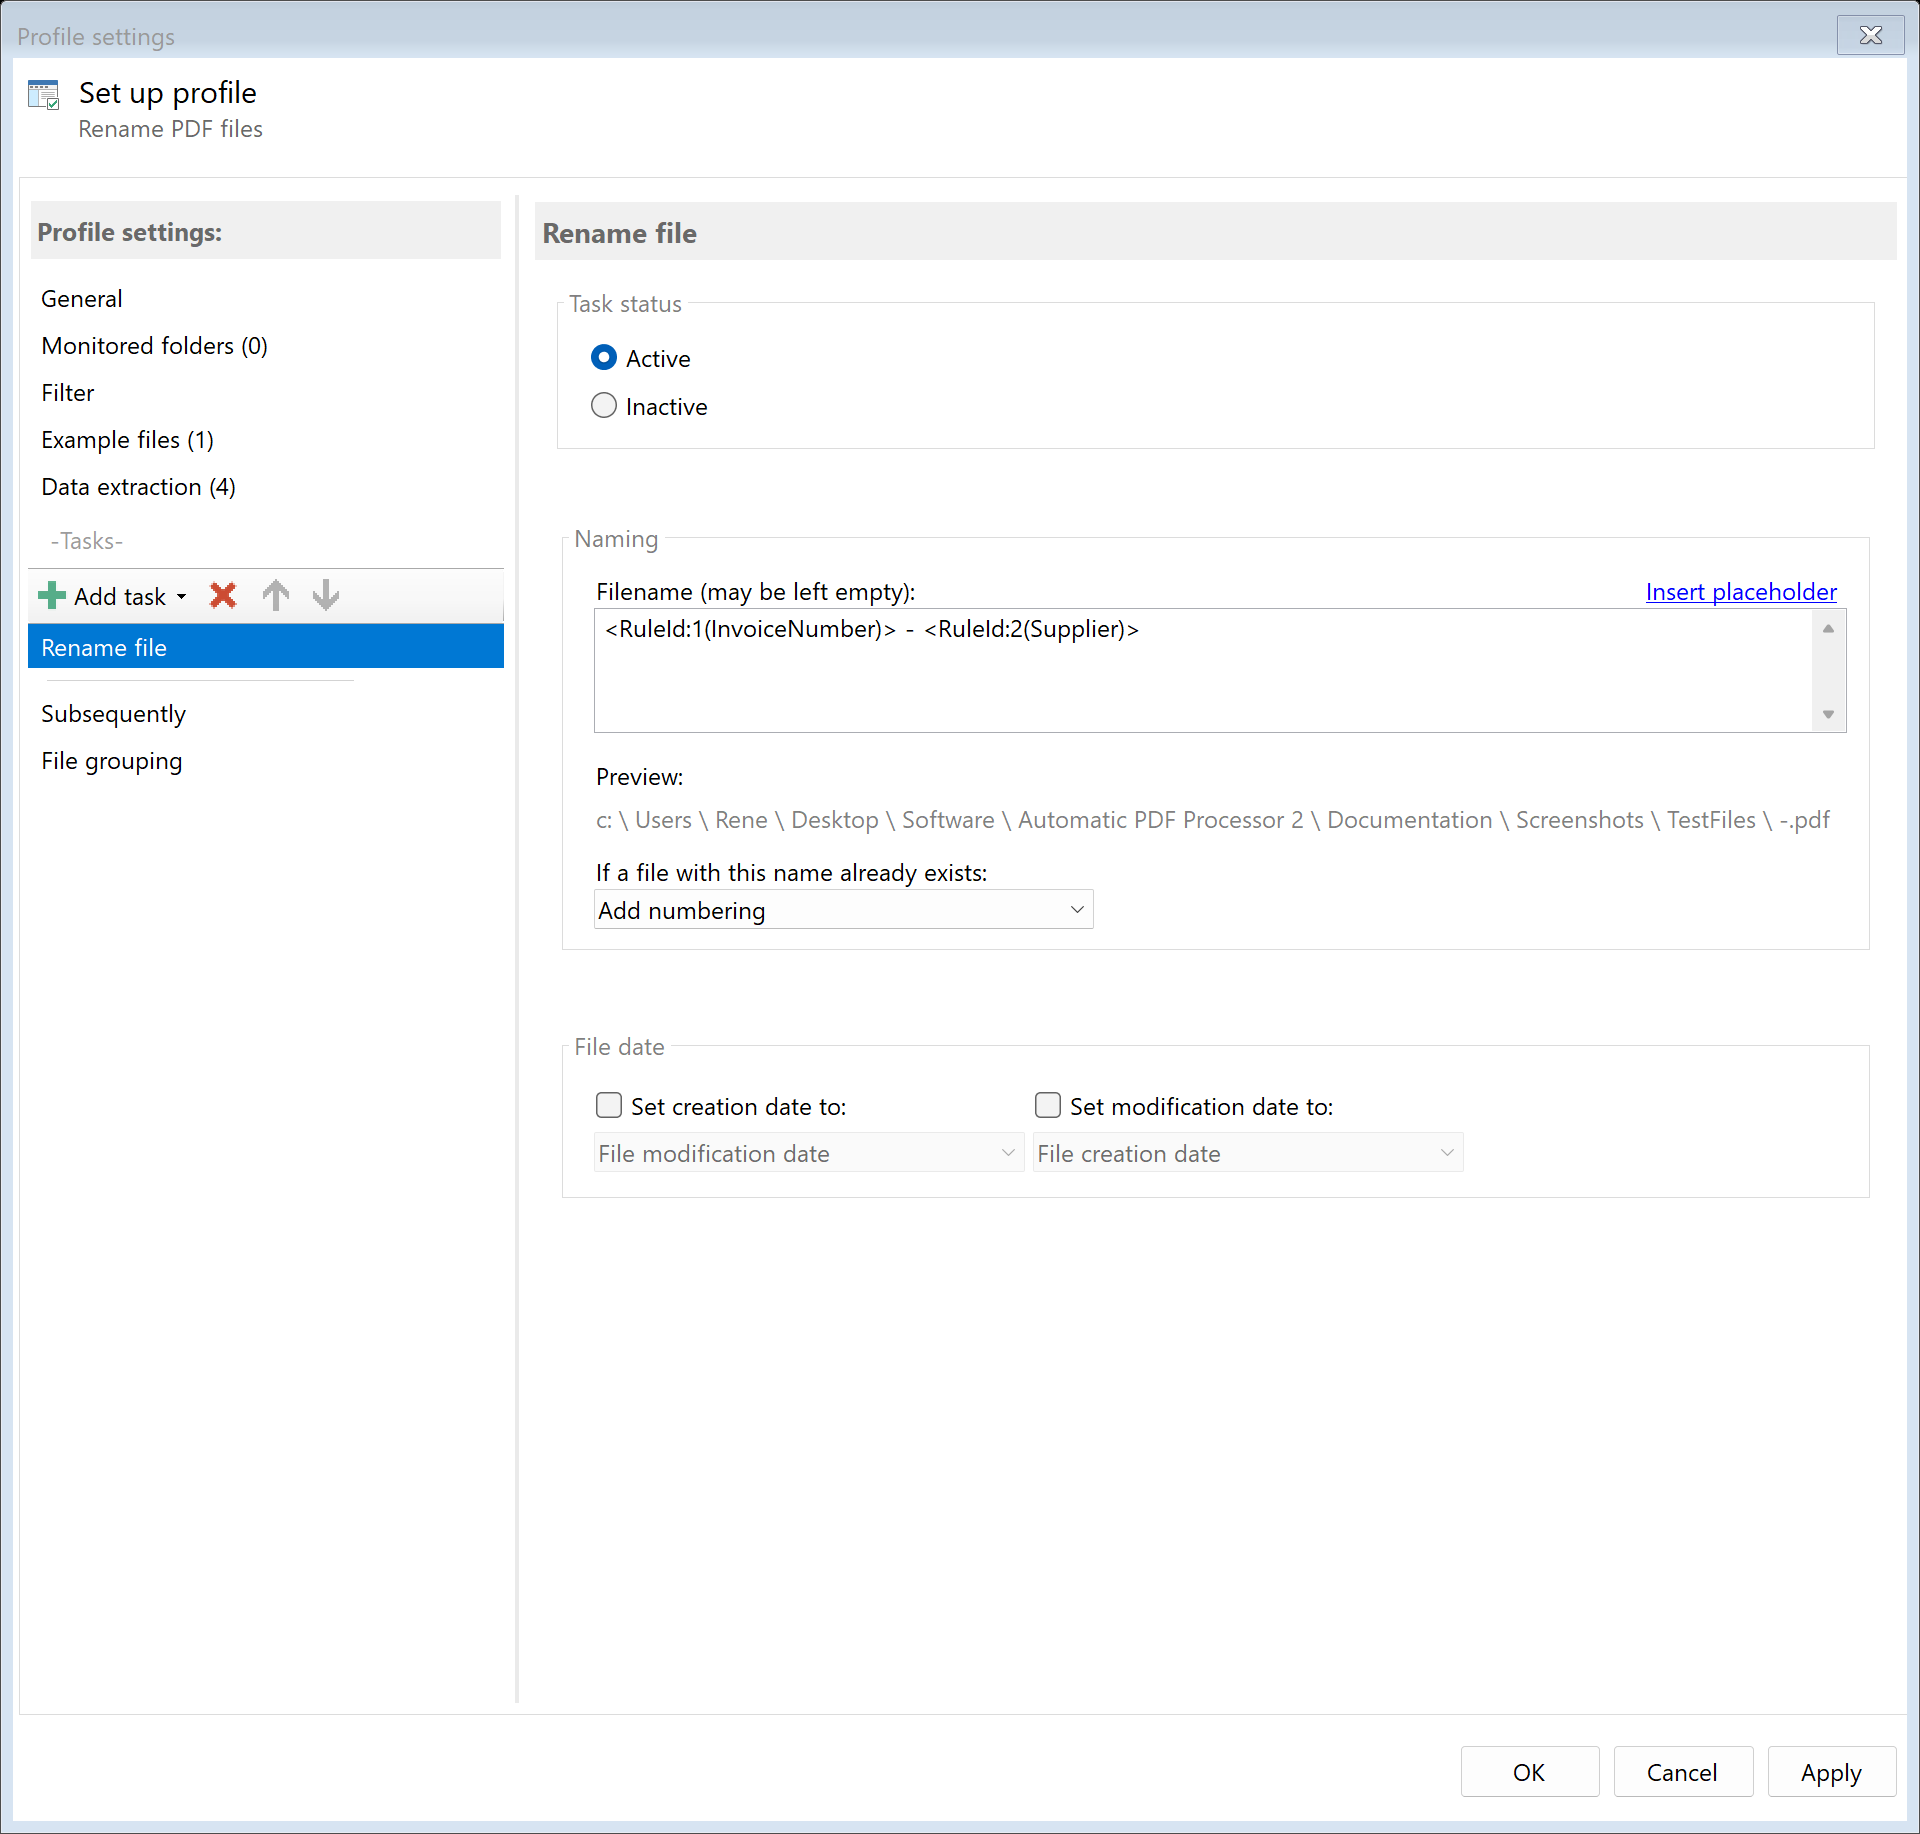1920x1834 pixels.
Task: Click the Insert placeholder link
Action: tap(1740, 591)
